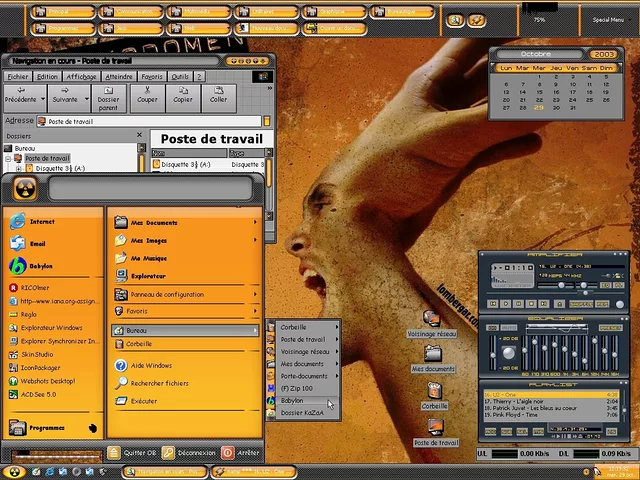Select Dossier KaZaA in the Bureau submenu
Viewport: 640px width, 480px height.
pyautogui.click(x=301, y=412)
